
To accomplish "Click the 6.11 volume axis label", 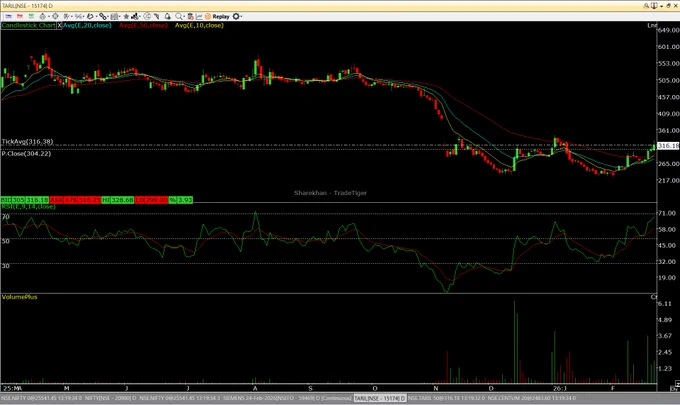I will pyautogui.click(x=665, y=304).
